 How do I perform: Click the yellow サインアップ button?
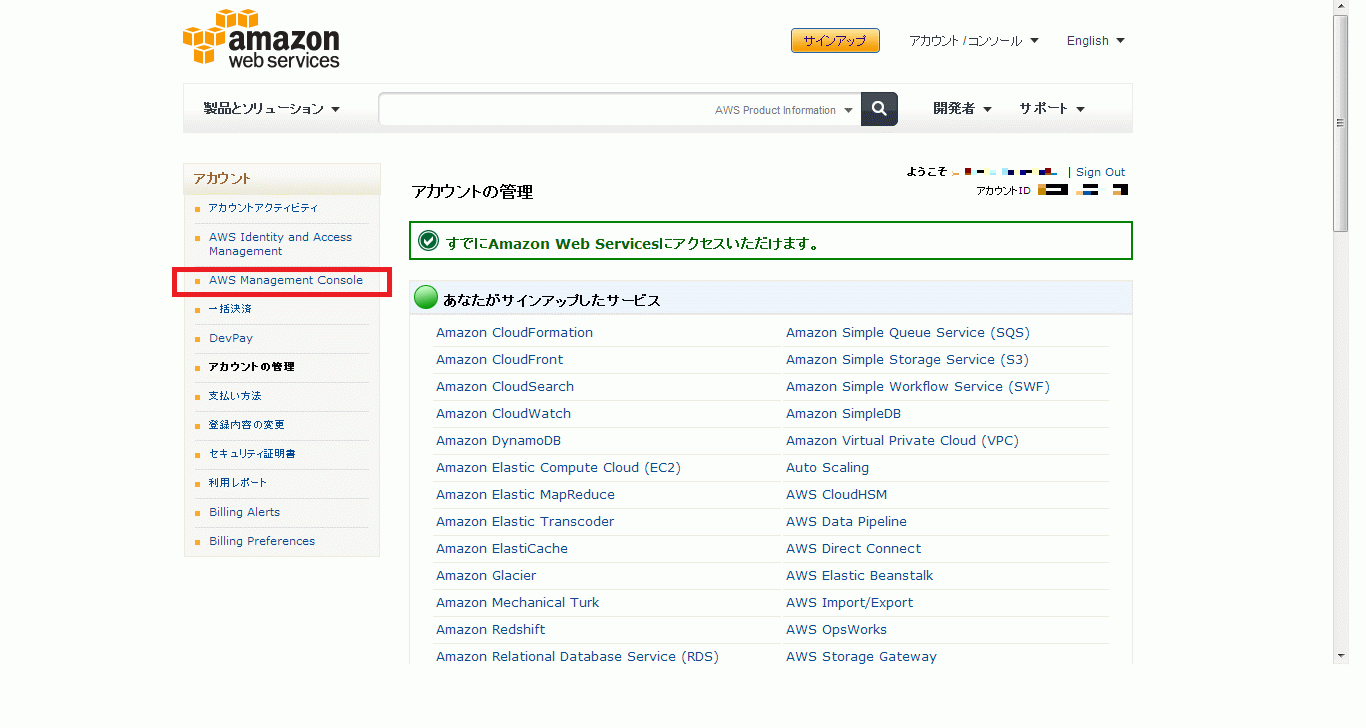tap(835, 41)
